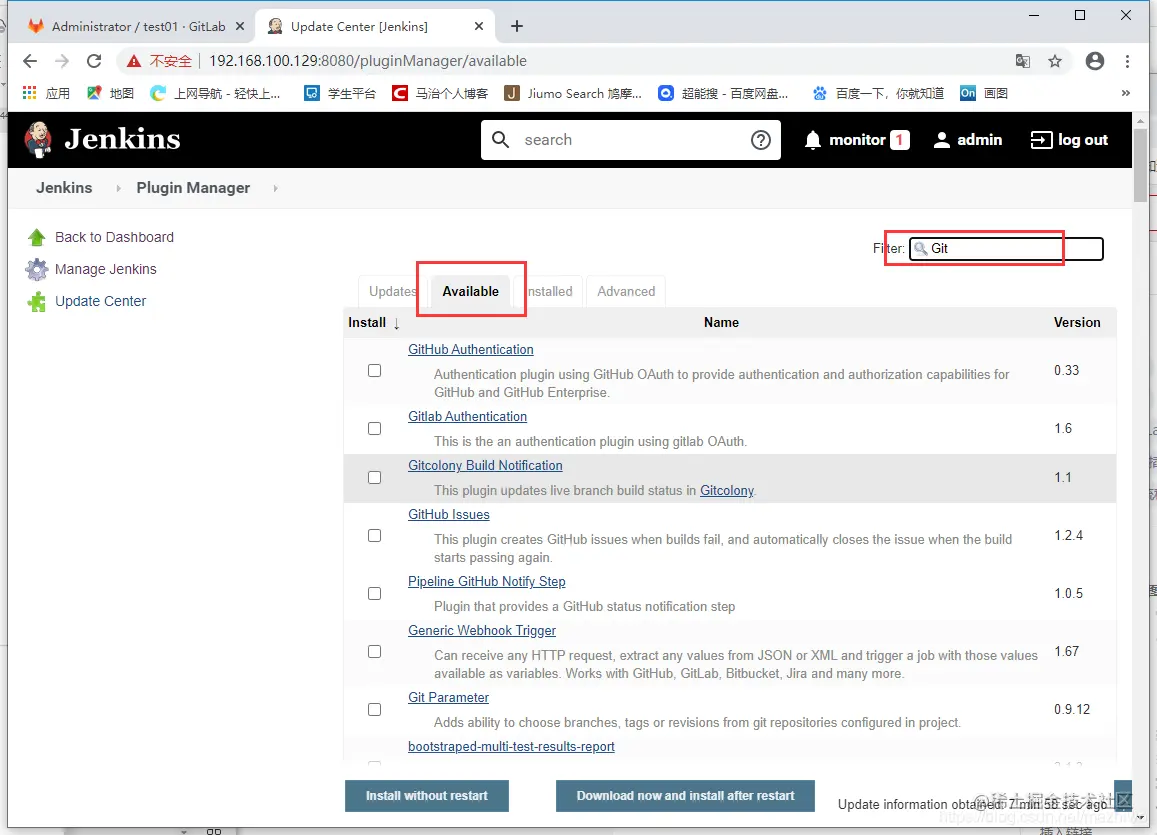Click Download now and install after restart
The image size is (1157, 835).
coord(685,796)
